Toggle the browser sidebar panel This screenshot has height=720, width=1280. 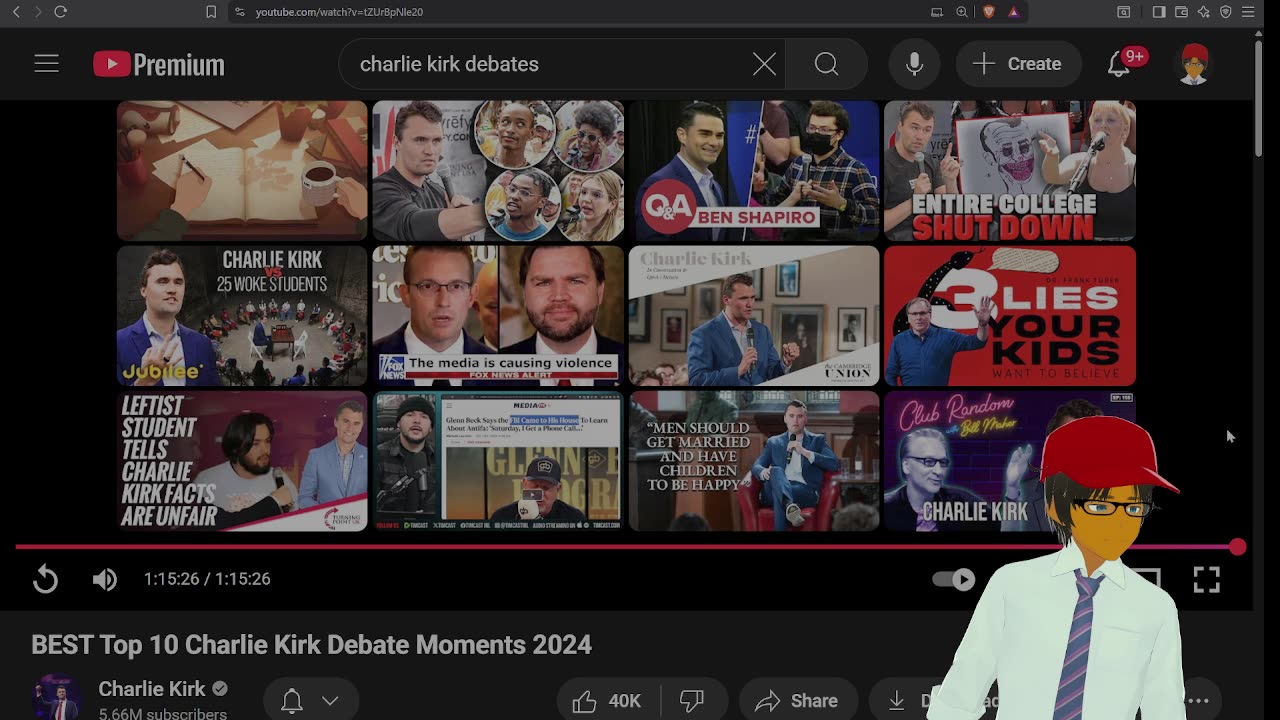[1159, 12]
